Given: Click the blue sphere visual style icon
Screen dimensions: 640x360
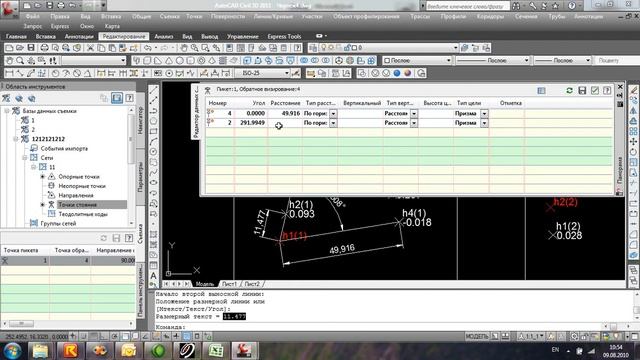Looking at the screenshot, I should [x=397, y=73].
